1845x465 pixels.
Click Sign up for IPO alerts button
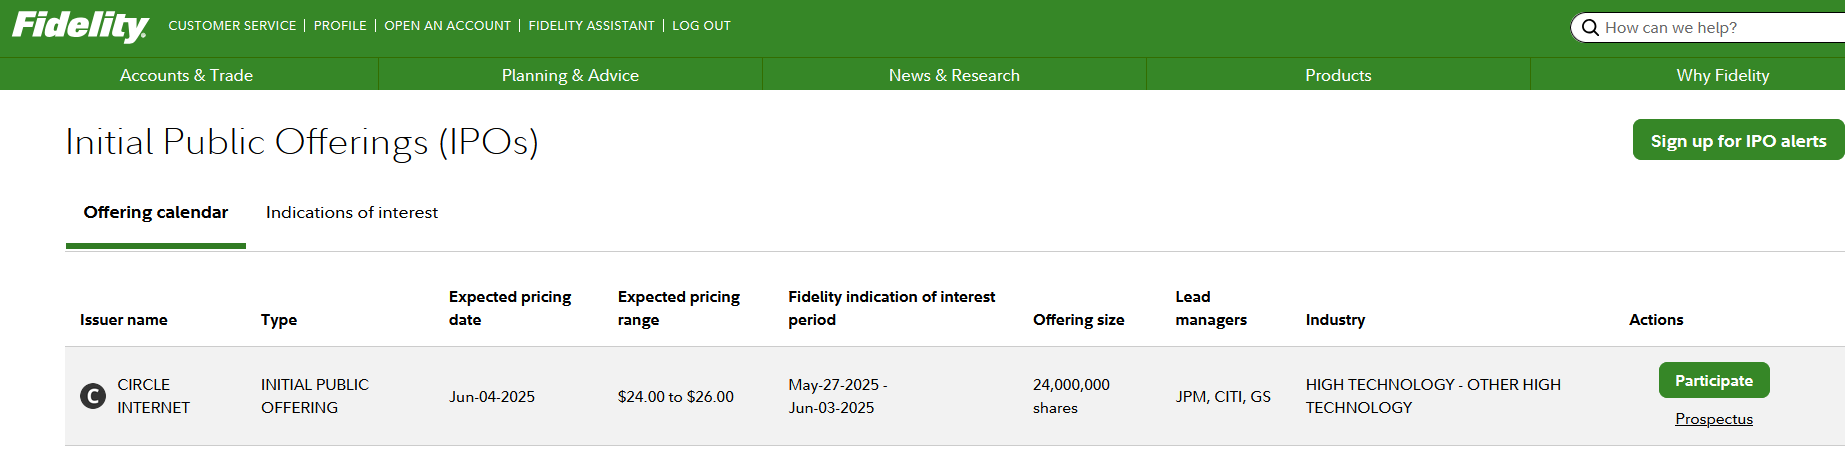click(1738, 141)
